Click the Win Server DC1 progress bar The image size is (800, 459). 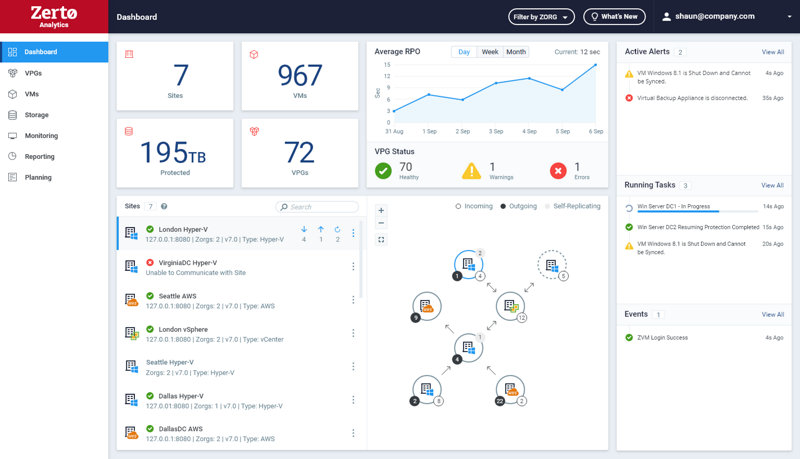click(697, 211)
